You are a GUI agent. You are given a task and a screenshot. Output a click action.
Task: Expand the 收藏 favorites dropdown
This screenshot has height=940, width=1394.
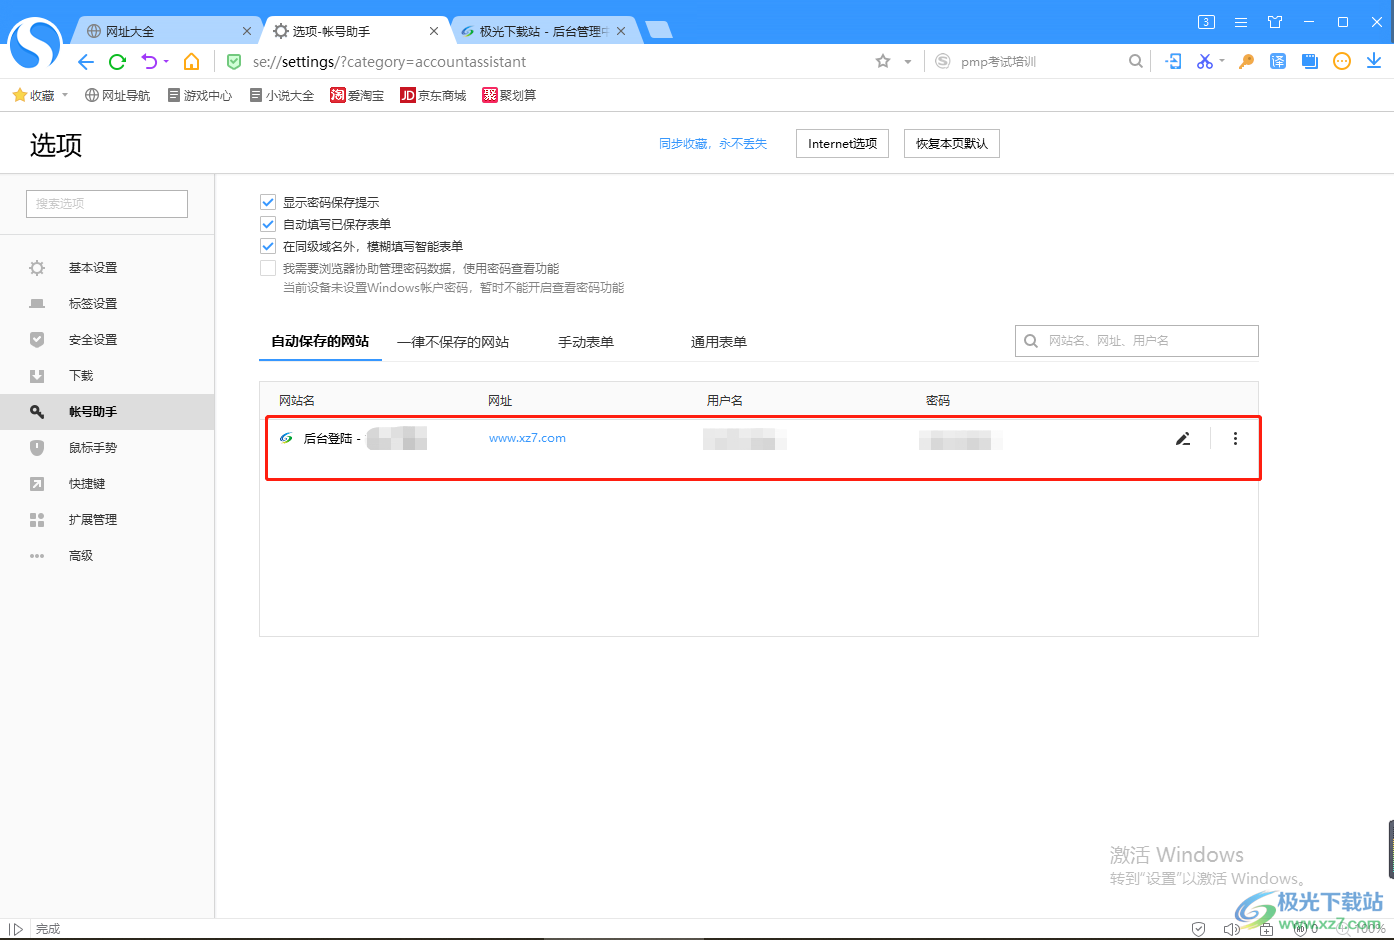coord(65,95)
